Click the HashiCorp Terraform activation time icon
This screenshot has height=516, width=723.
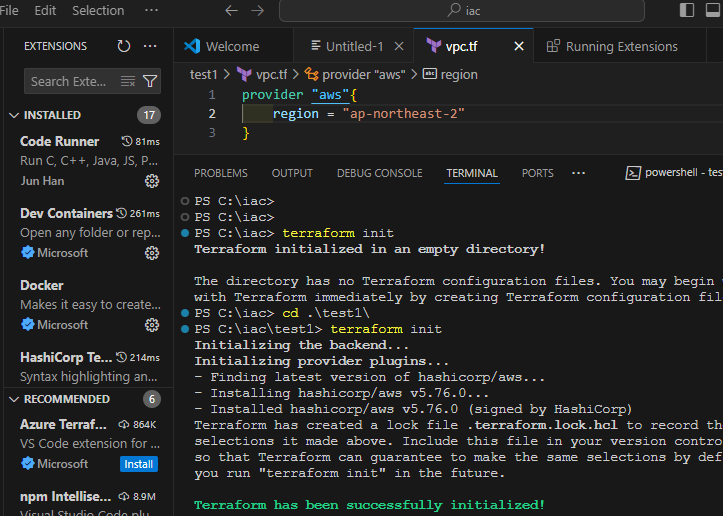point(121,357)
